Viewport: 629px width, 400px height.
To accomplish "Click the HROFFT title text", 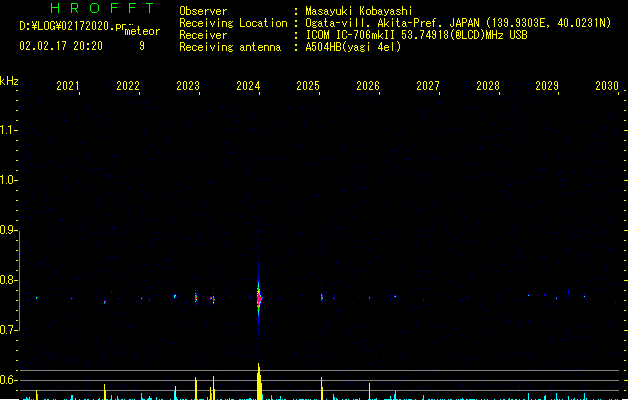I will click(102, 8).
